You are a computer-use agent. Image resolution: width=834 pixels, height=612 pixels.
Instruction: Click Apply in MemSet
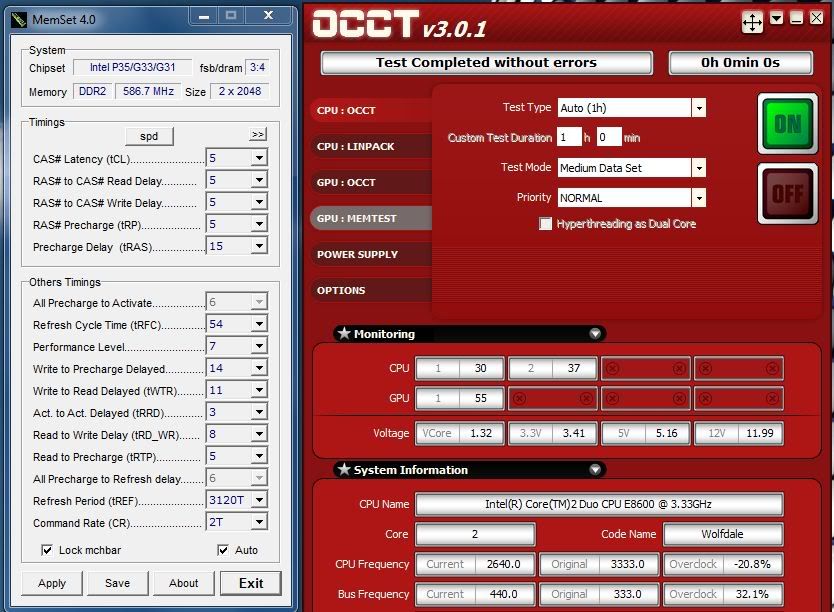tap(52, 583)
